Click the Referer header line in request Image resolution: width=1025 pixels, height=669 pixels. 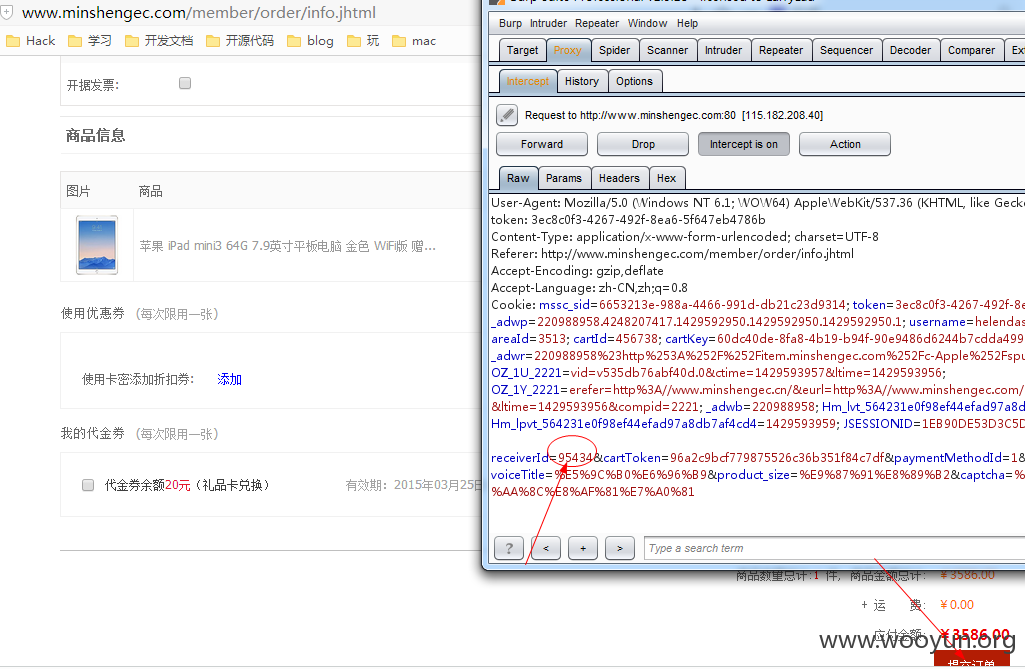click(672, 254)
